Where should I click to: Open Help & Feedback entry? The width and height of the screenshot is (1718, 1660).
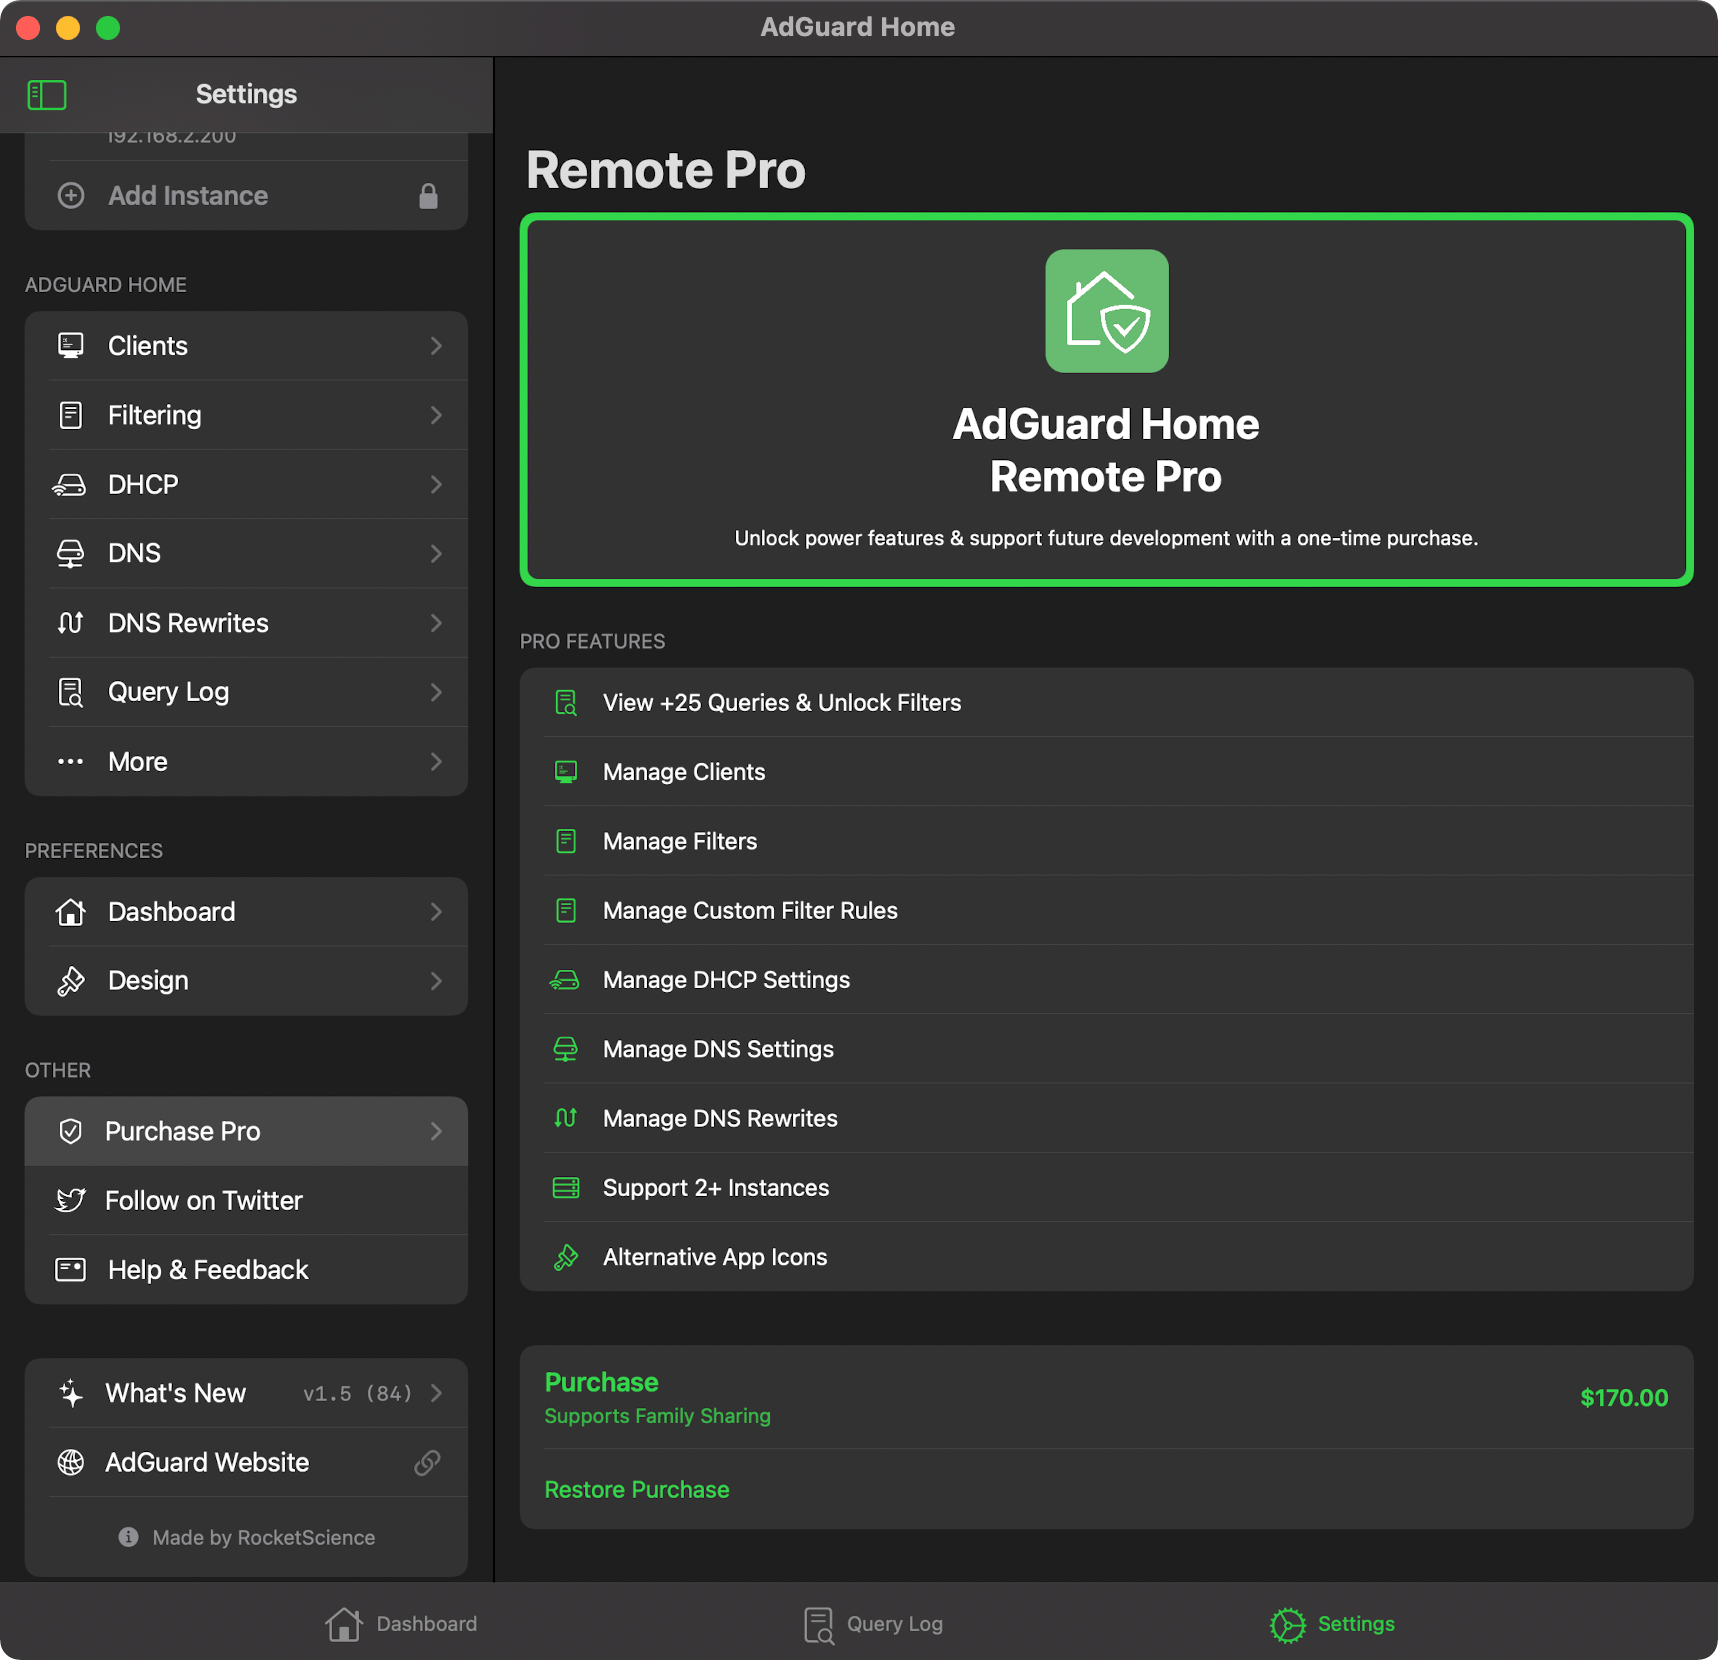(x=246, y=1270)
